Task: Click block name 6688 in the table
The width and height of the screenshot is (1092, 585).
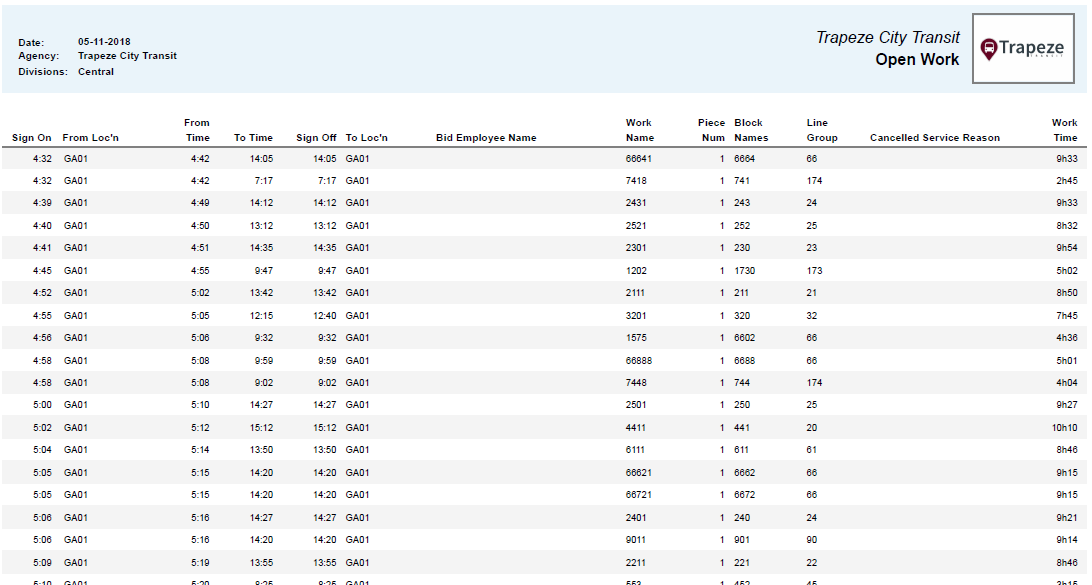Action: [744, 361]
